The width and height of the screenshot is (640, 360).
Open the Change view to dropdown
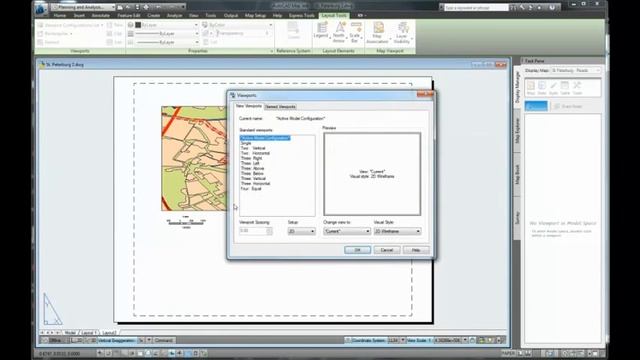[347, 231]
